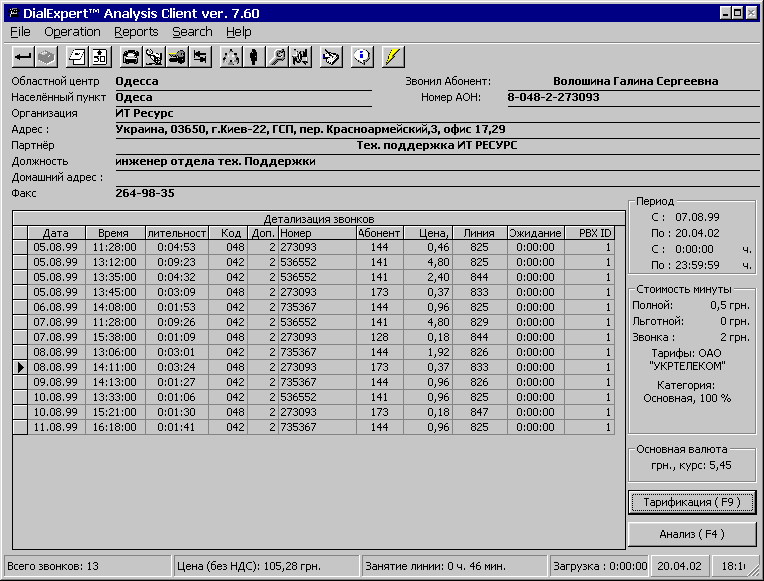This screenshot has width=764, height=581.
Task: Click the yellow key toolbar icon
Action: (x=177, y=57)
